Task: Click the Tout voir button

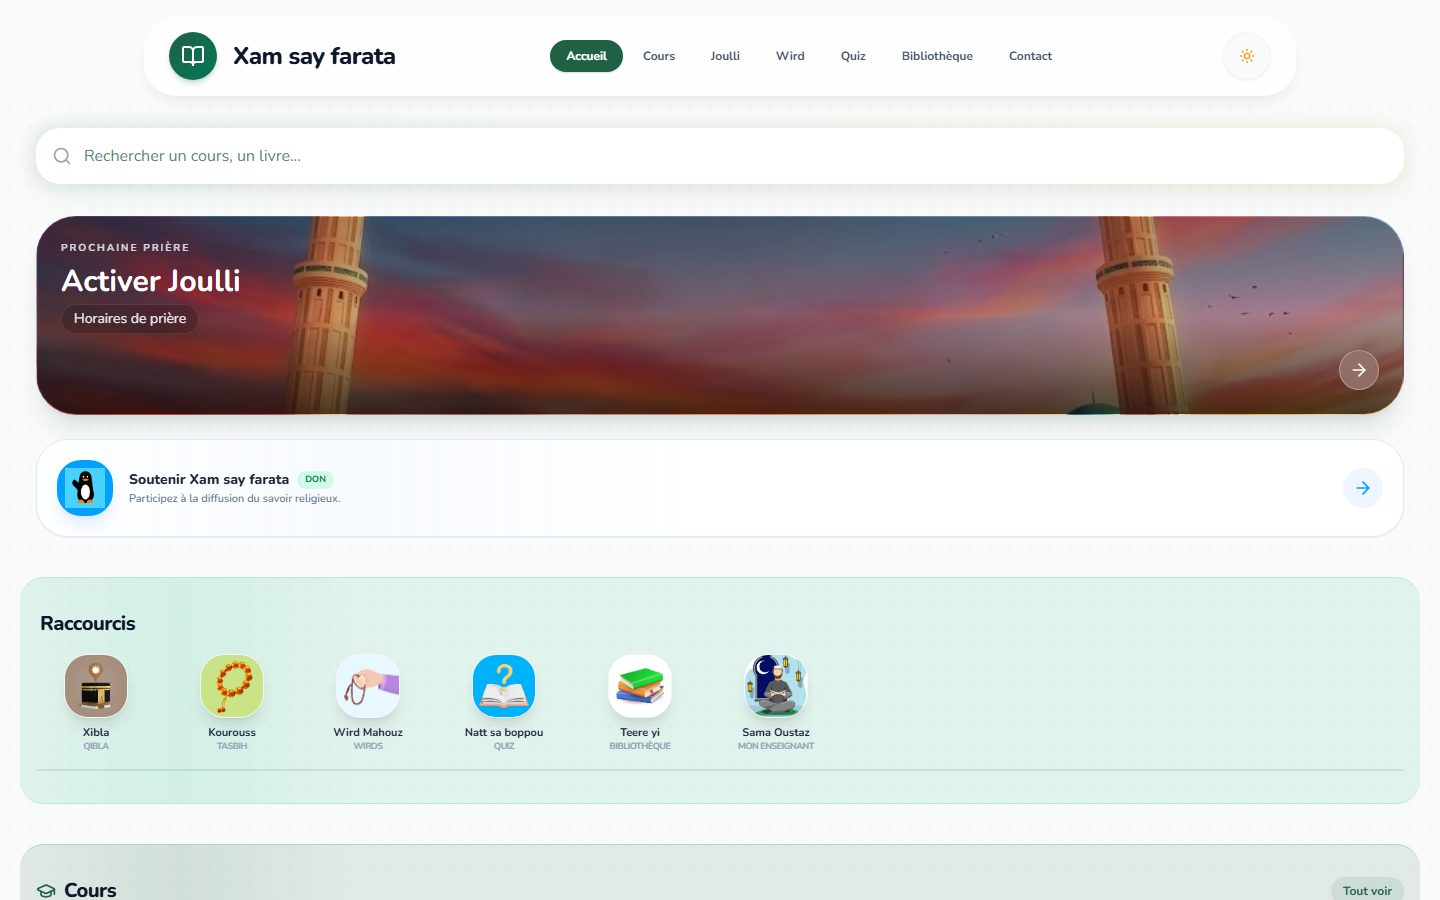Action: tap(1367, 890)
